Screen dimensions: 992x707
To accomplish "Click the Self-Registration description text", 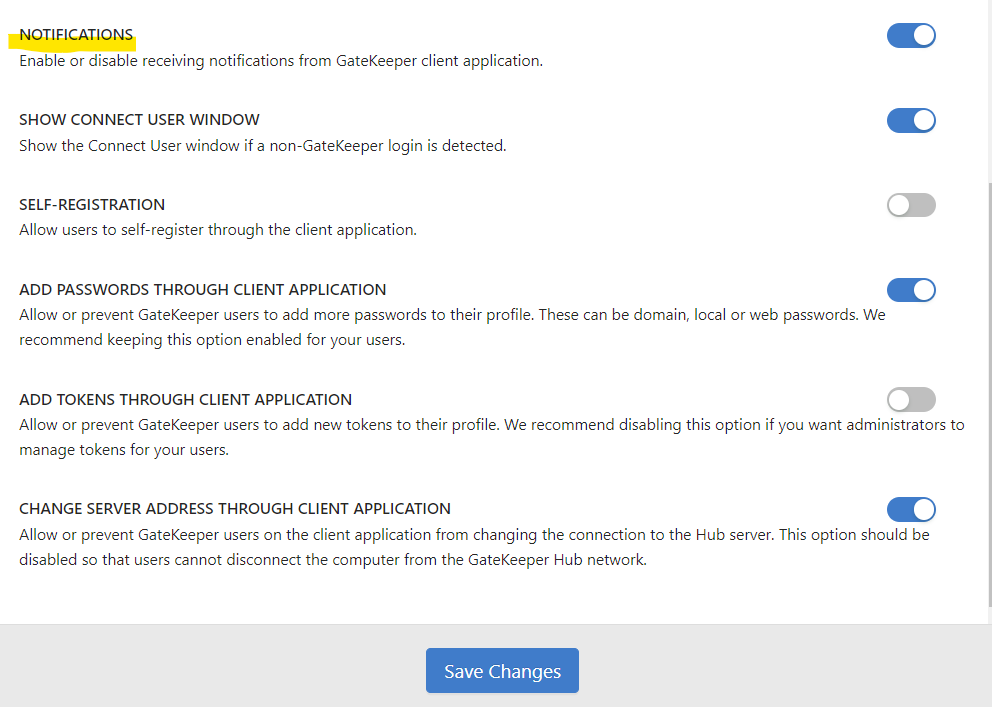I will click(x=219, y=229).
